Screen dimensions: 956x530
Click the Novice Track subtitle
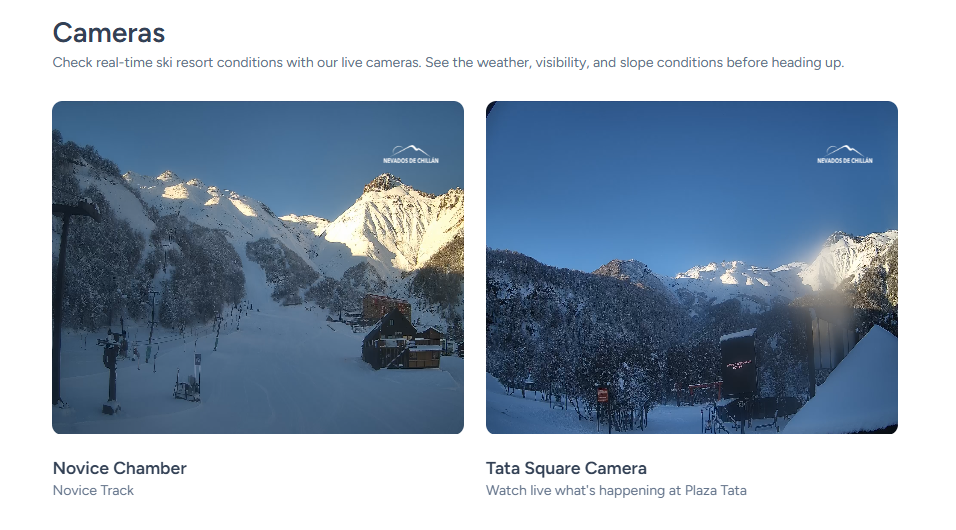[93, 490]
